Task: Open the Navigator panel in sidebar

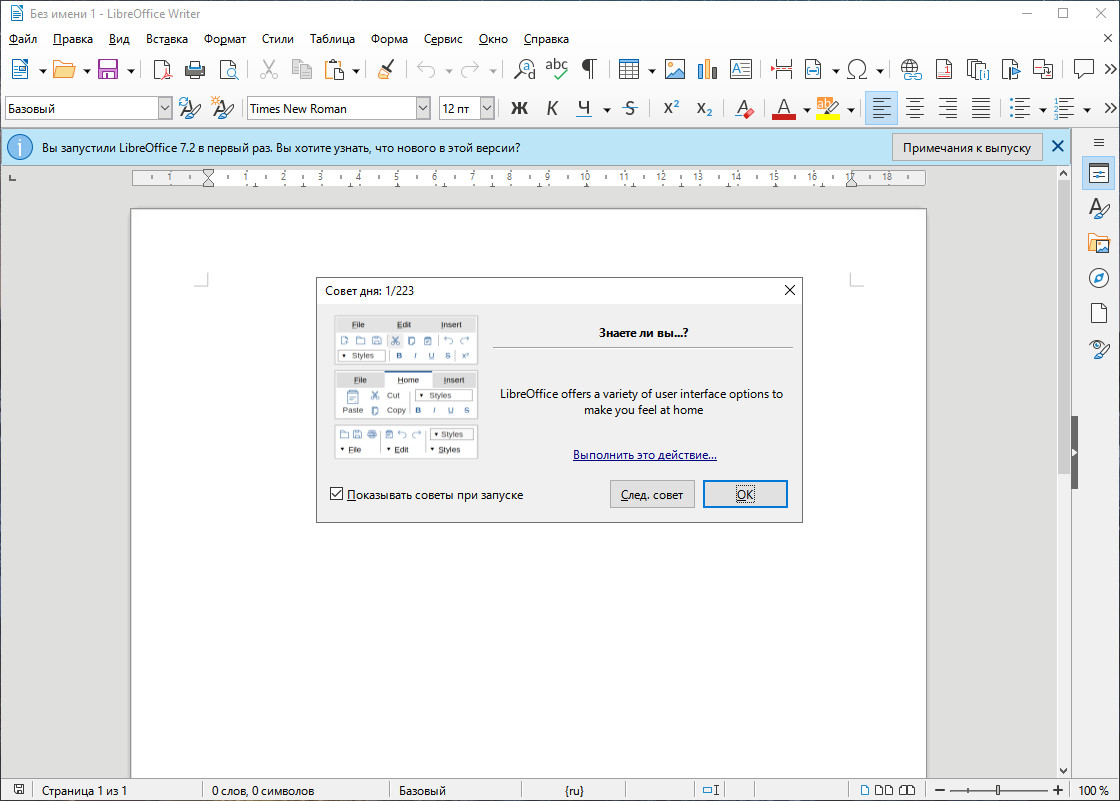Action: click(1099, 277)
